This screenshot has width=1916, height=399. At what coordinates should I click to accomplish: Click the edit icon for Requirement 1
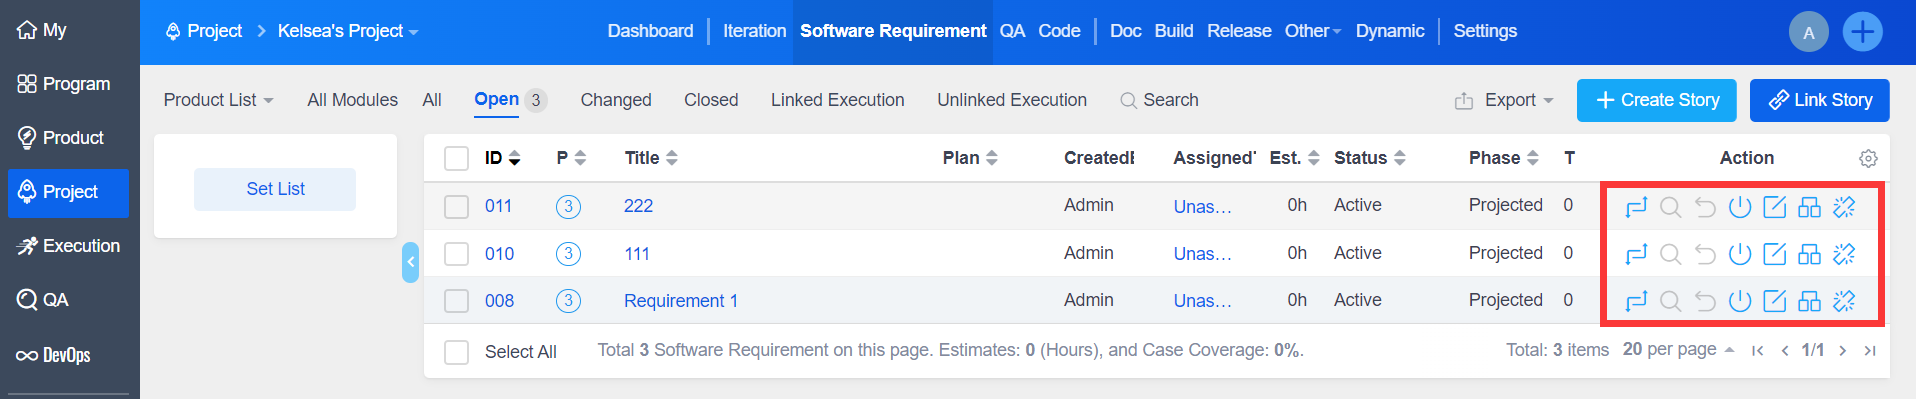[1775, 301]
